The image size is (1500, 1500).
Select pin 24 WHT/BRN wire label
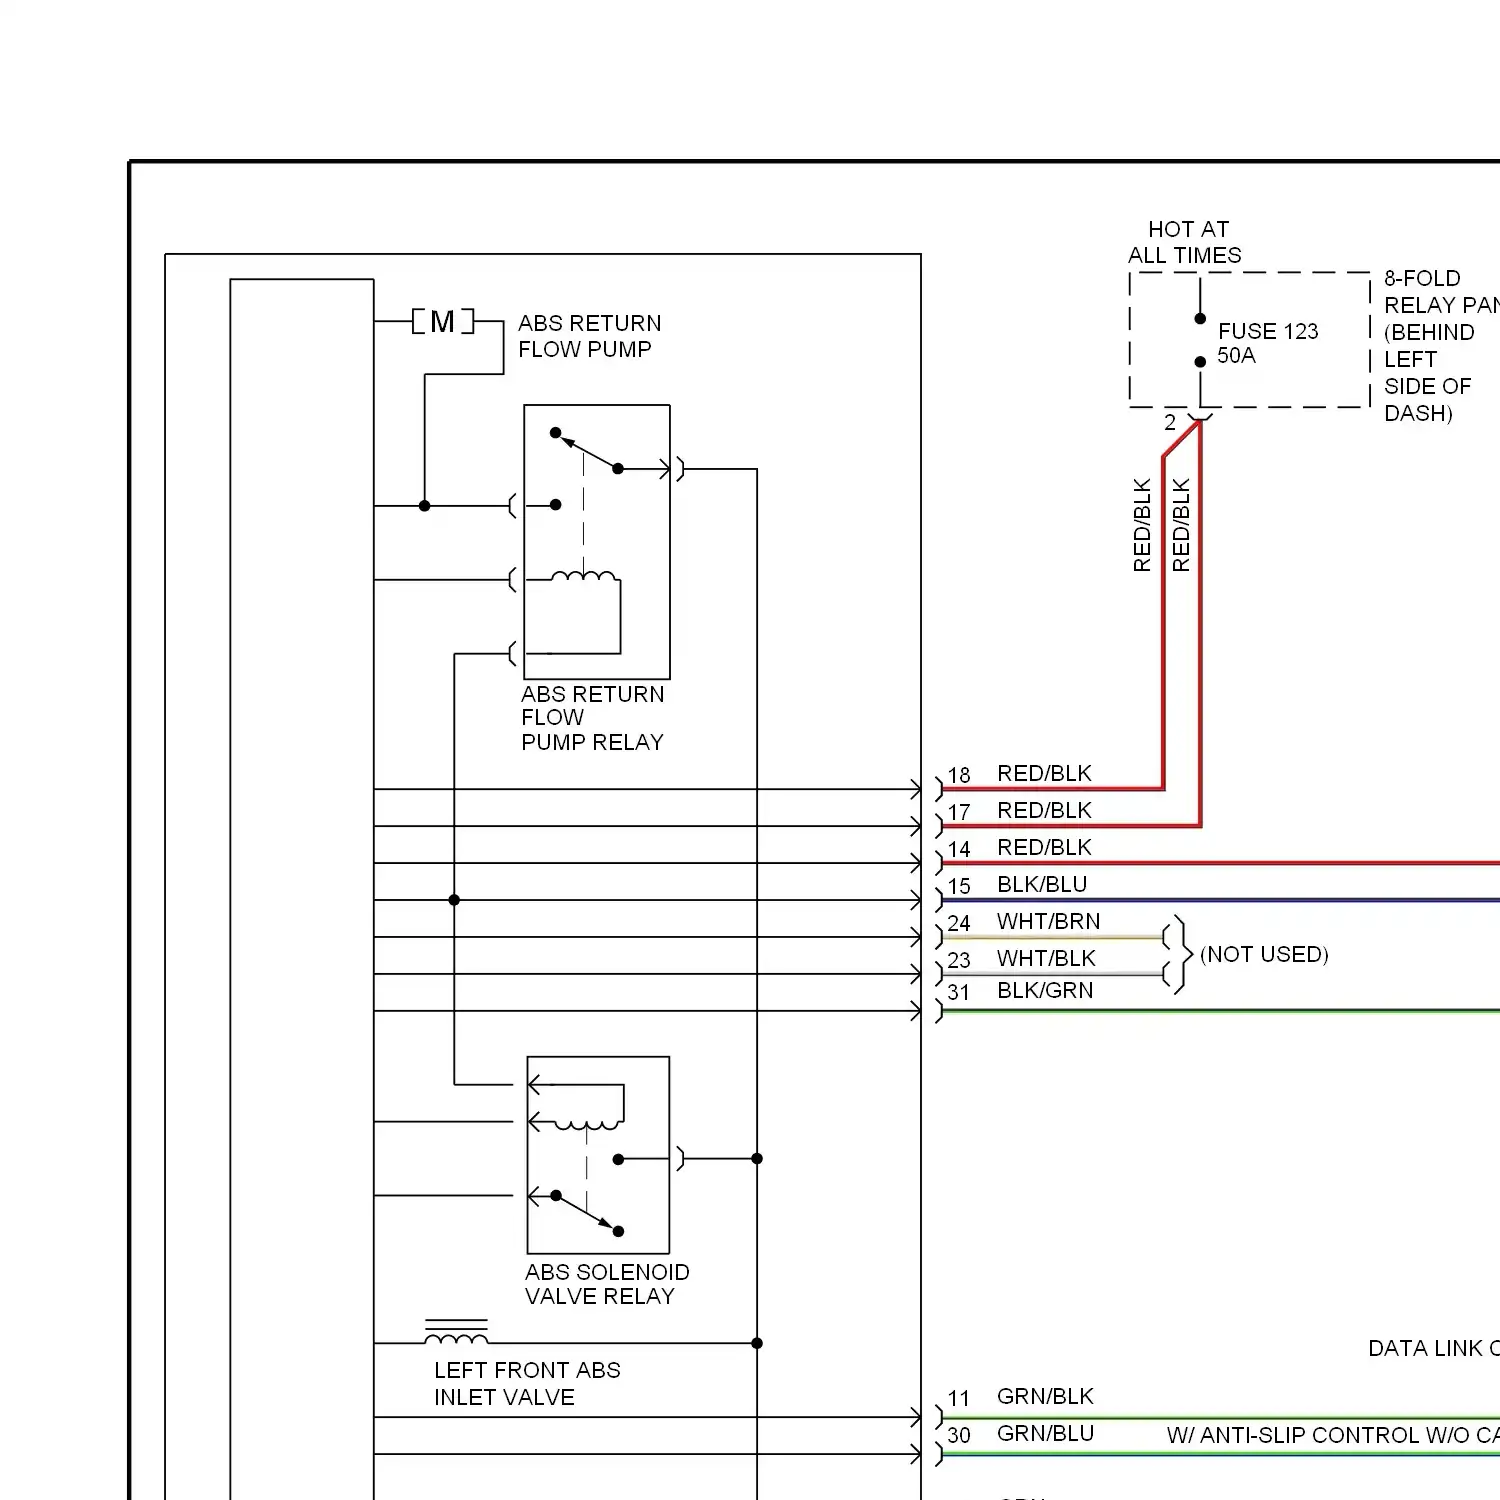point(1048,921)
